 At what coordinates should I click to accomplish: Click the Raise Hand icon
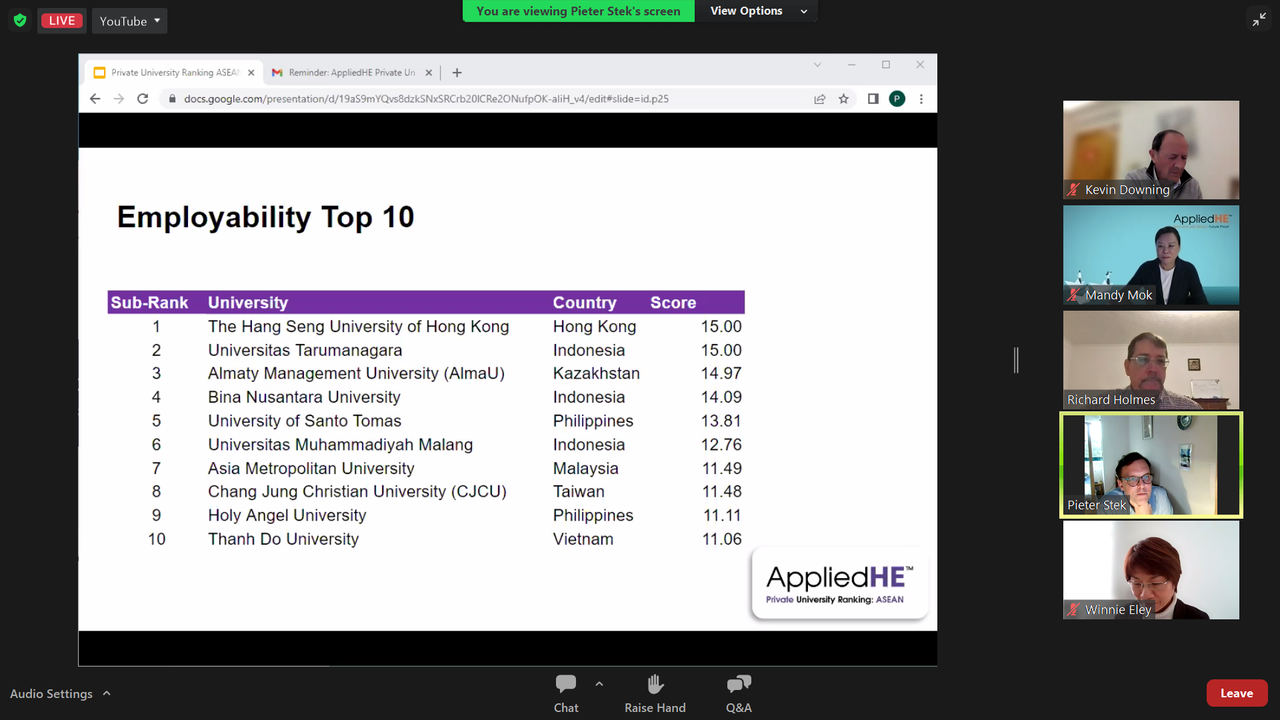tap(655, 693)
